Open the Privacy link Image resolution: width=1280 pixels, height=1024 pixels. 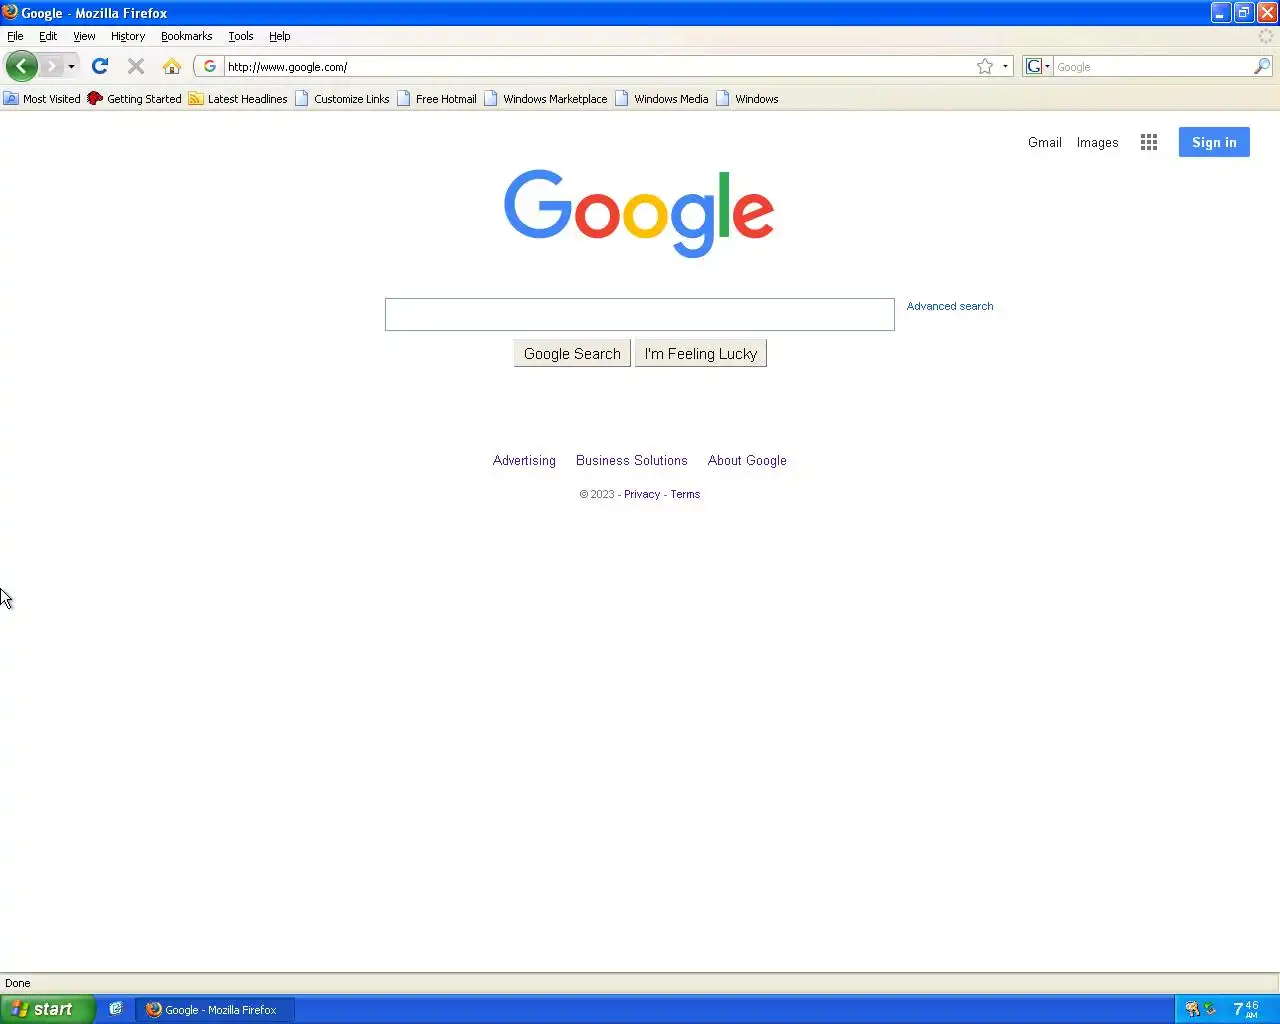coord(642,494)
